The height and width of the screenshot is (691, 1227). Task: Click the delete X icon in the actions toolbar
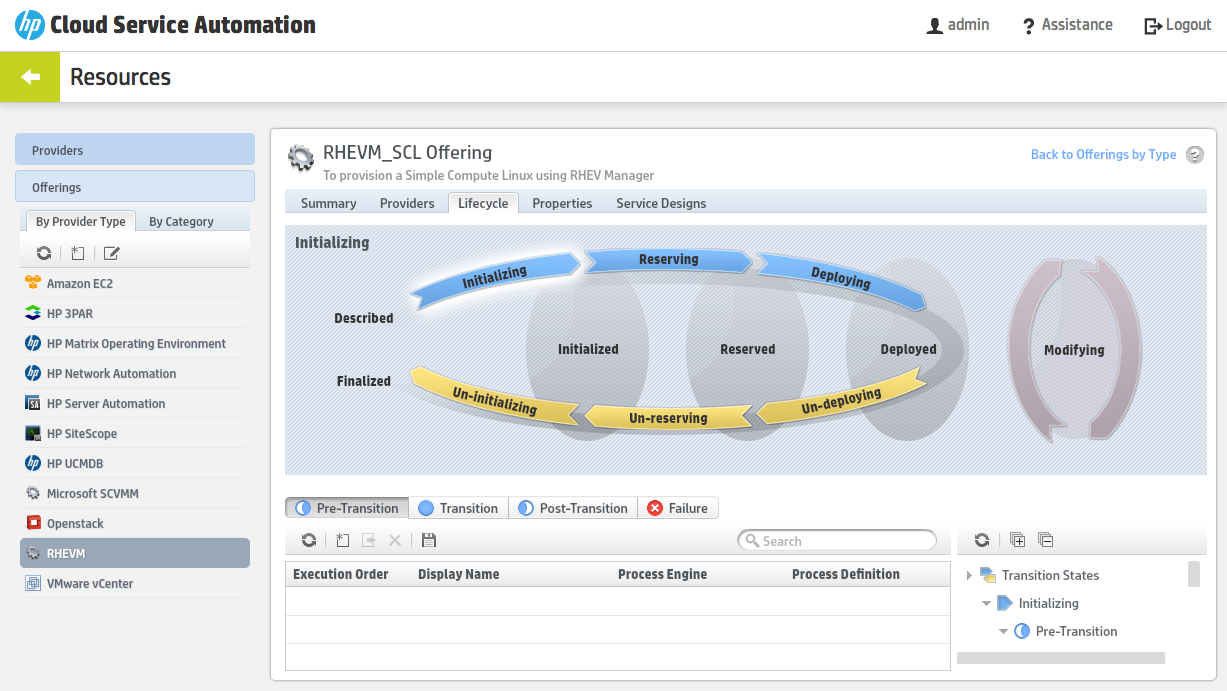[395, 540]
